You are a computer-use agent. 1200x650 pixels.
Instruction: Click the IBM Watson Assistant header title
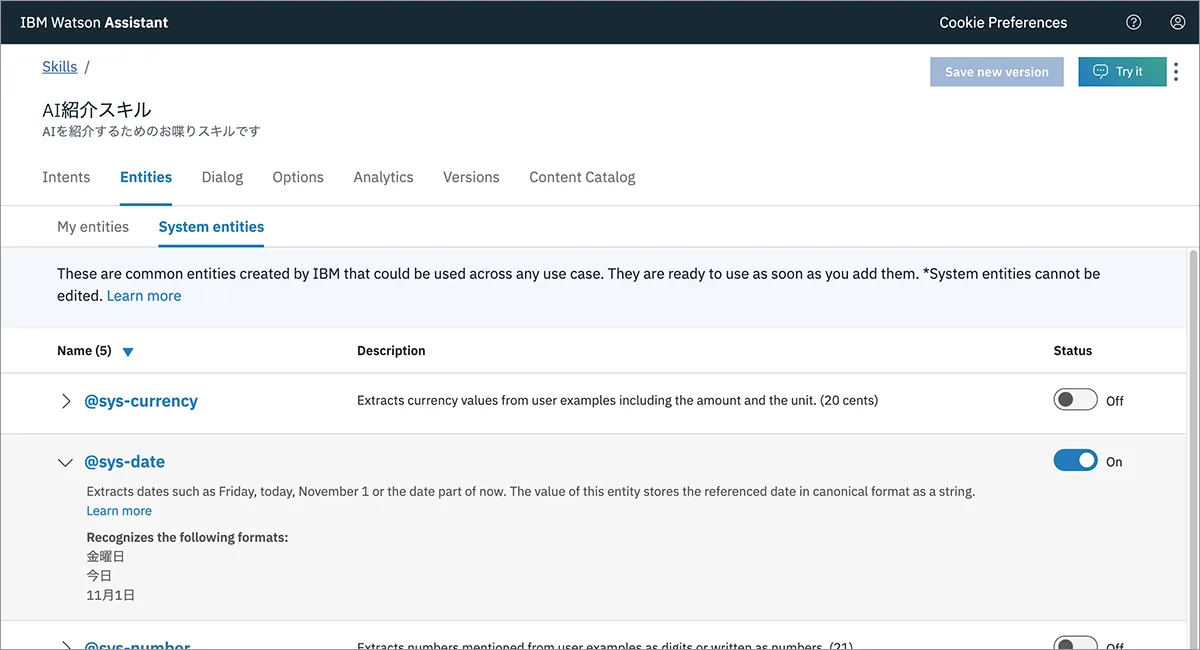pos(94,22)
